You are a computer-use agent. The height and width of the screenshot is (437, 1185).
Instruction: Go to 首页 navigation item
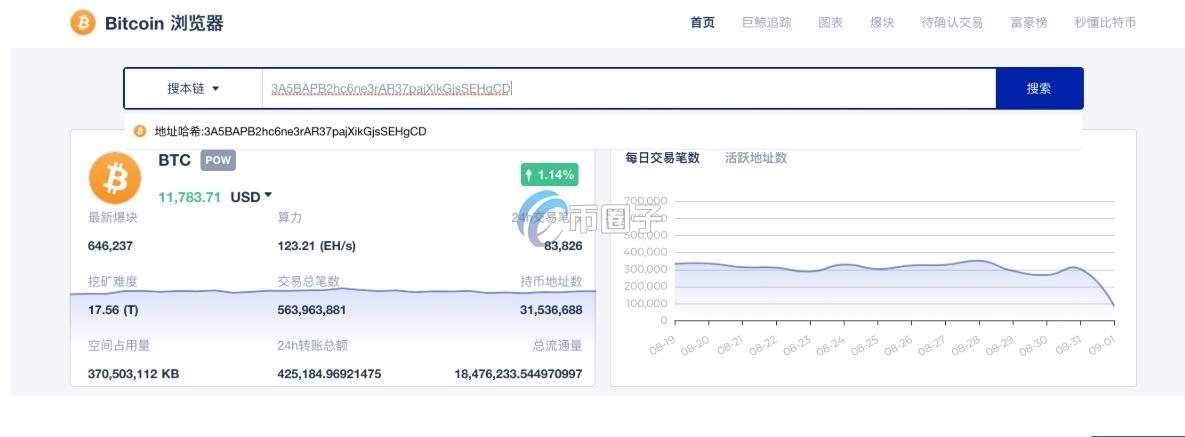[x=702, y=23]
